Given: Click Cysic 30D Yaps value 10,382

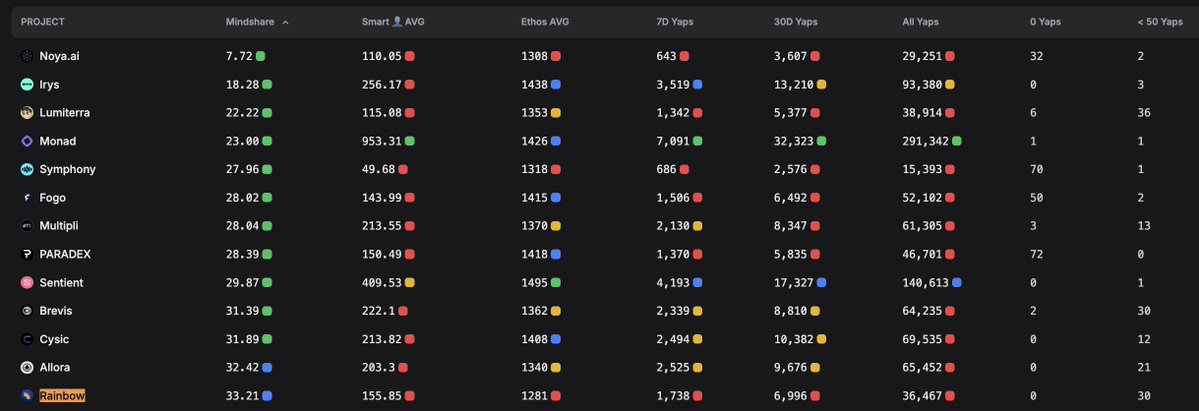Looking at the screenshot, I should pos(794,339).
